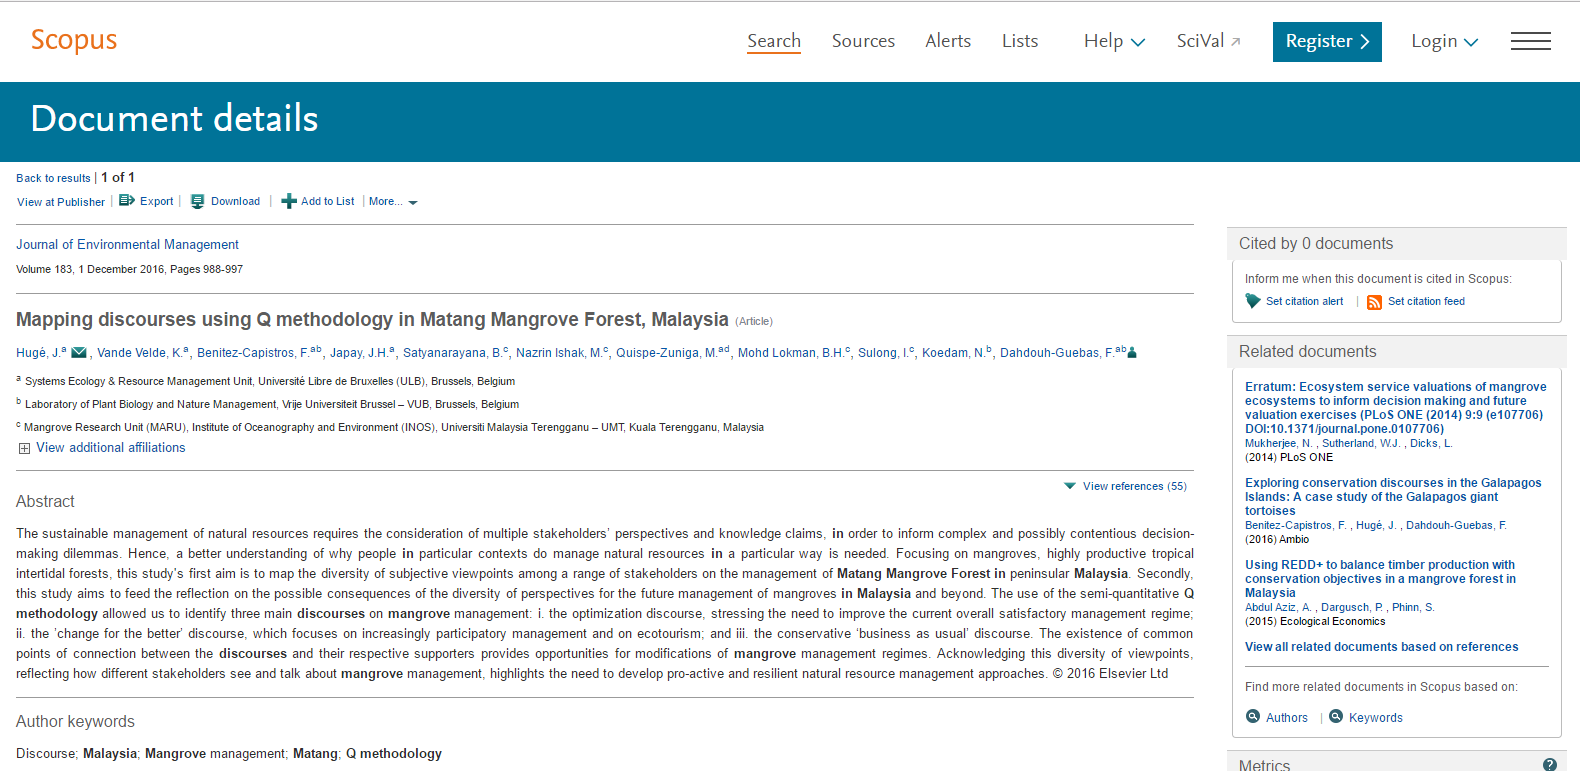This screenshot has width=1580, height=771.
Task: Open Journal of Environmental Management link
Action: pos(127,244)
